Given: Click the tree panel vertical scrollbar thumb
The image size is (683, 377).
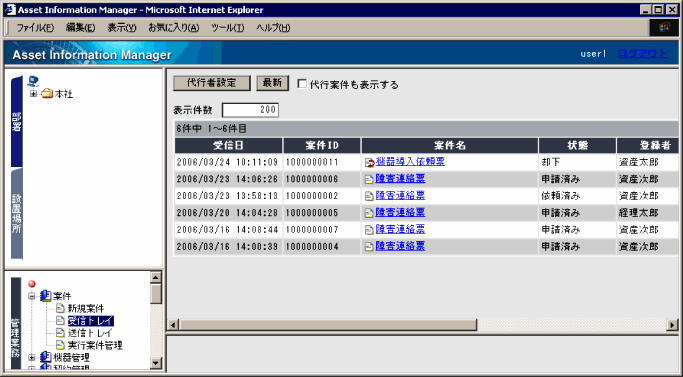Looking at the screenshot, I should point(156,293).
